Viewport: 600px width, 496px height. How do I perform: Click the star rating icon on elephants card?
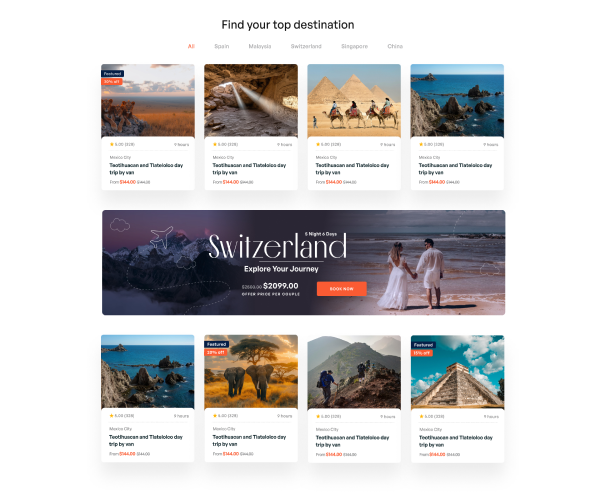pyautogui.click(x=215, y=416)
